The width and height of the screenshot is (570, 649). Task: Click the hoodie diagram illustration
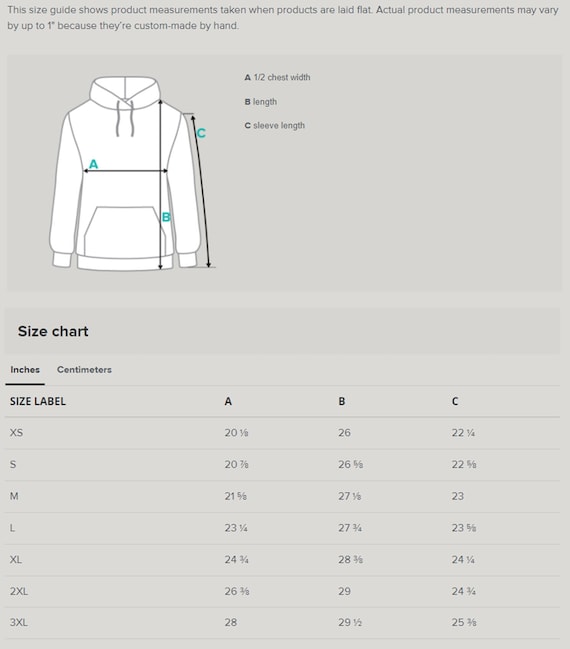click(x=132, y=173)
